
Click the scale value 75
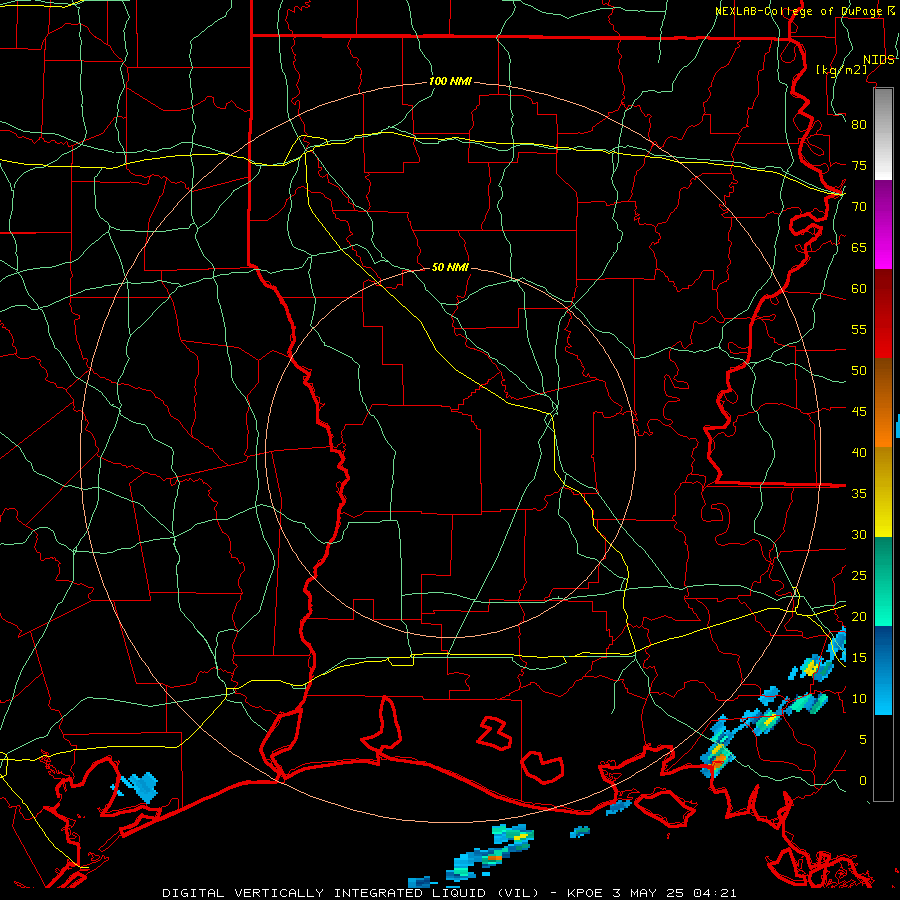(x=859, y=166)
